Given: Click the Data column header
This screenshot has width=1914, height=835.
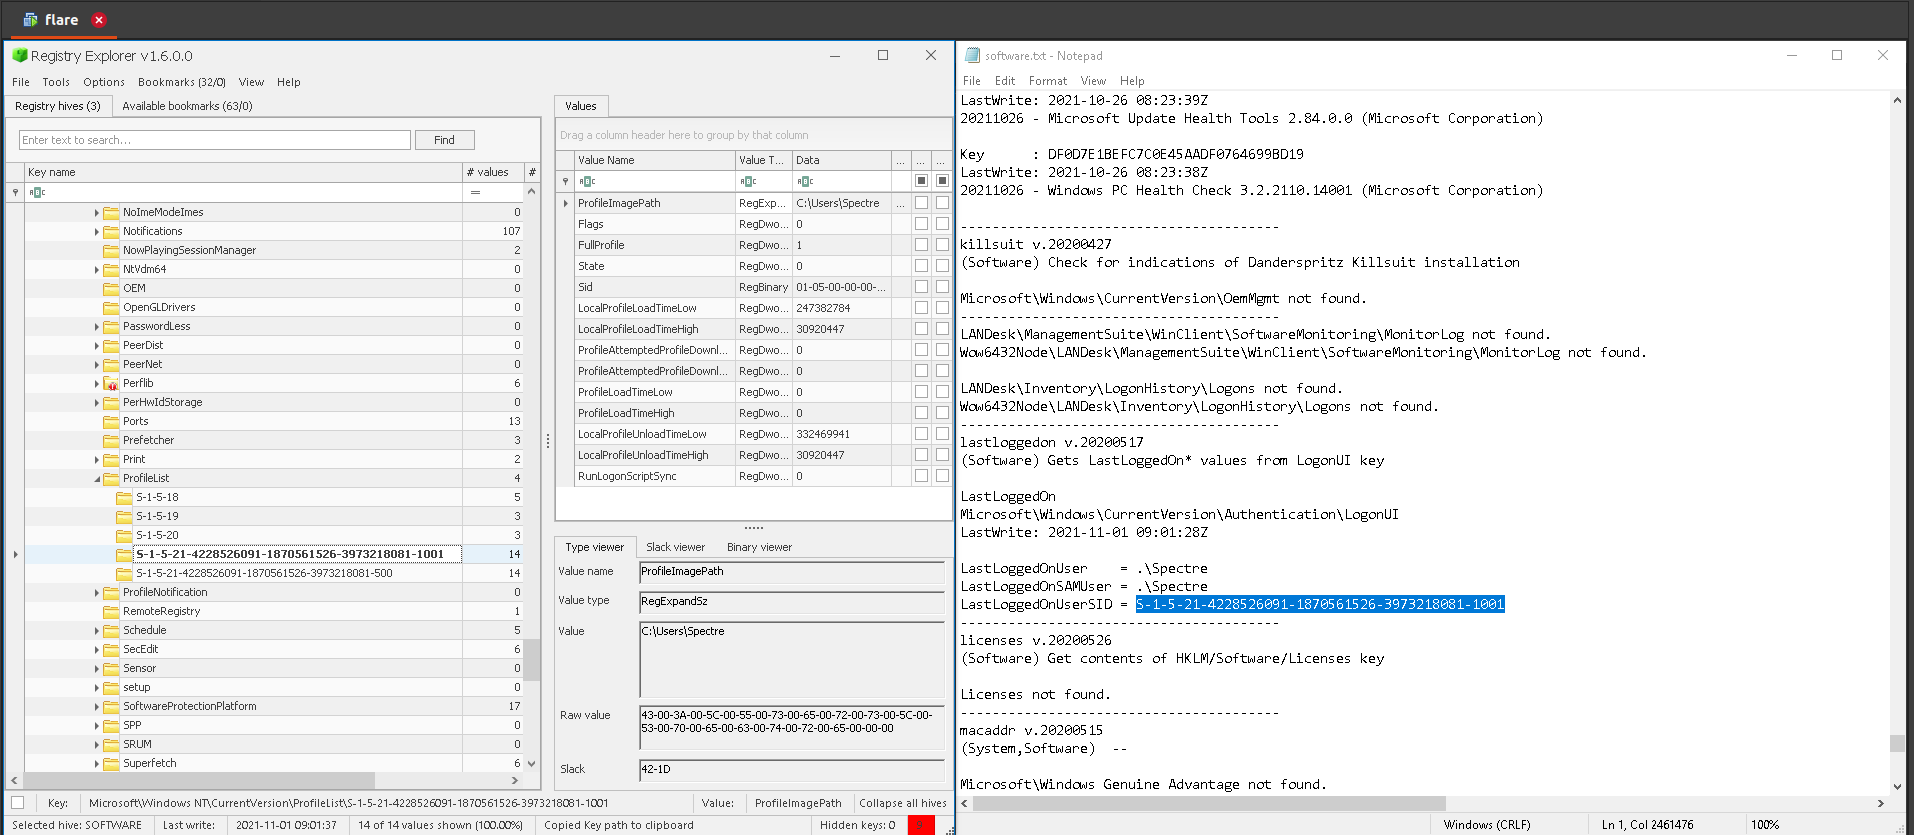Looking at the screenshot, I should (x=841, y=160).
